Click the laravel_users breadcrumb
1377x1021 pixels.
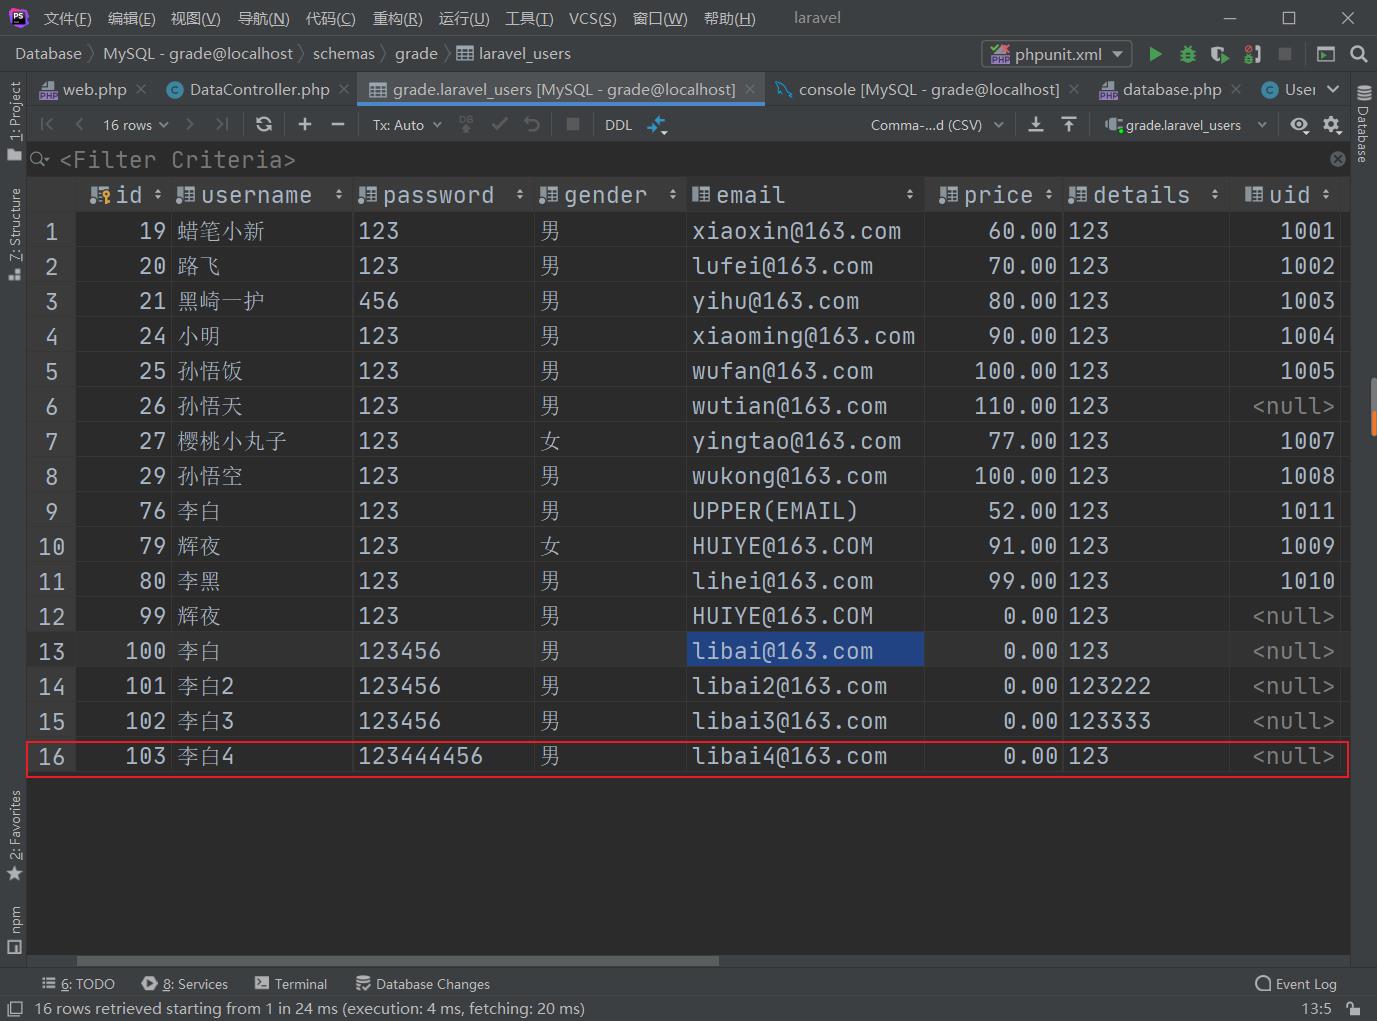[514, 54]
